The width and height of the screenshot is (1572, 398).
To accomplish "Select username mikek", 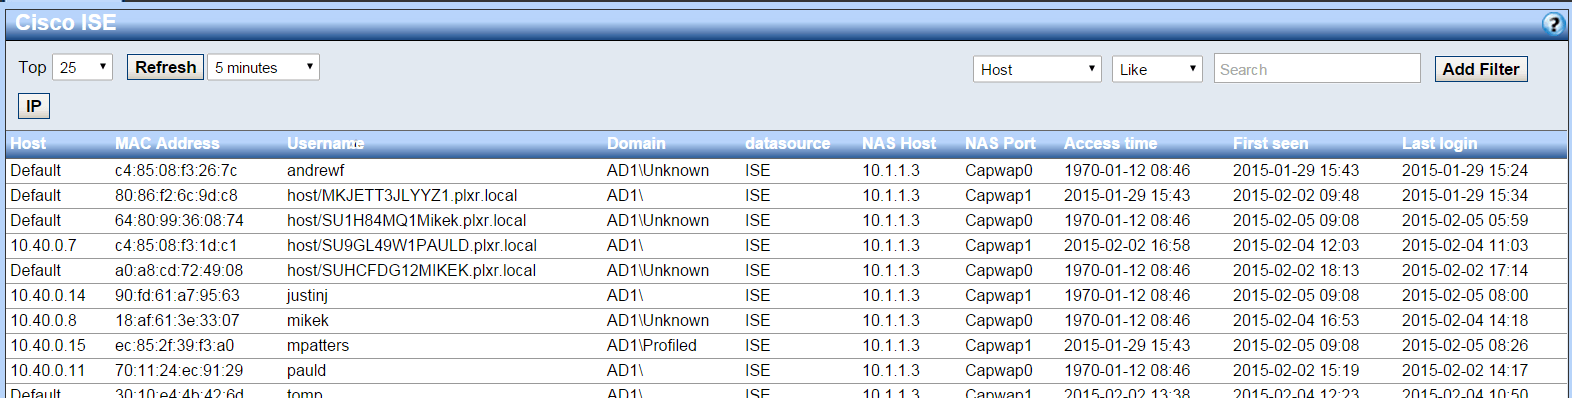I will click(x=308, y=320).
